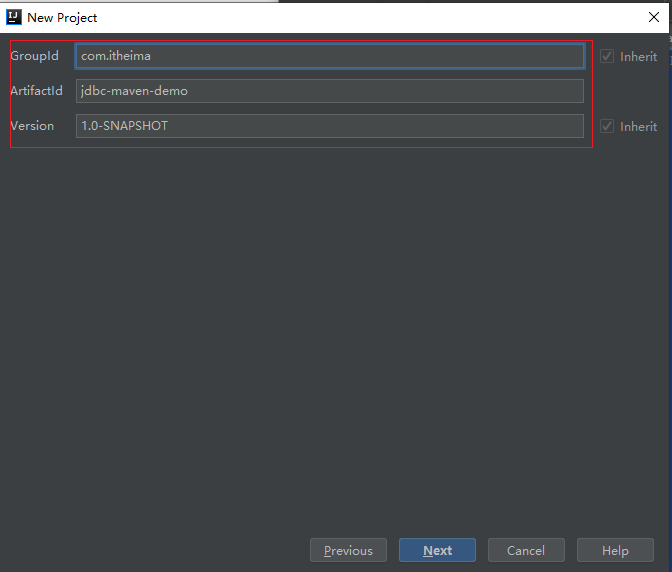
Task: Open Help for this dialog
Action: tap(615, 550)
